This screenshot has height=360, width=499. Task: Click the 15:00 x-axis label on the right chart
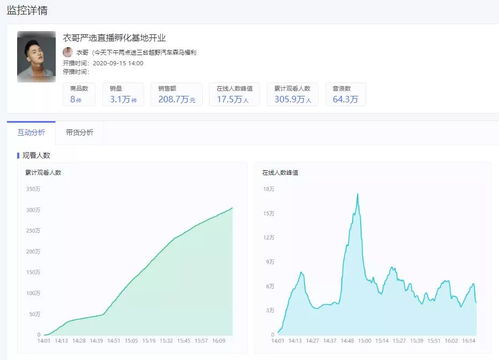pyautogui.click(x=364, y=341)
